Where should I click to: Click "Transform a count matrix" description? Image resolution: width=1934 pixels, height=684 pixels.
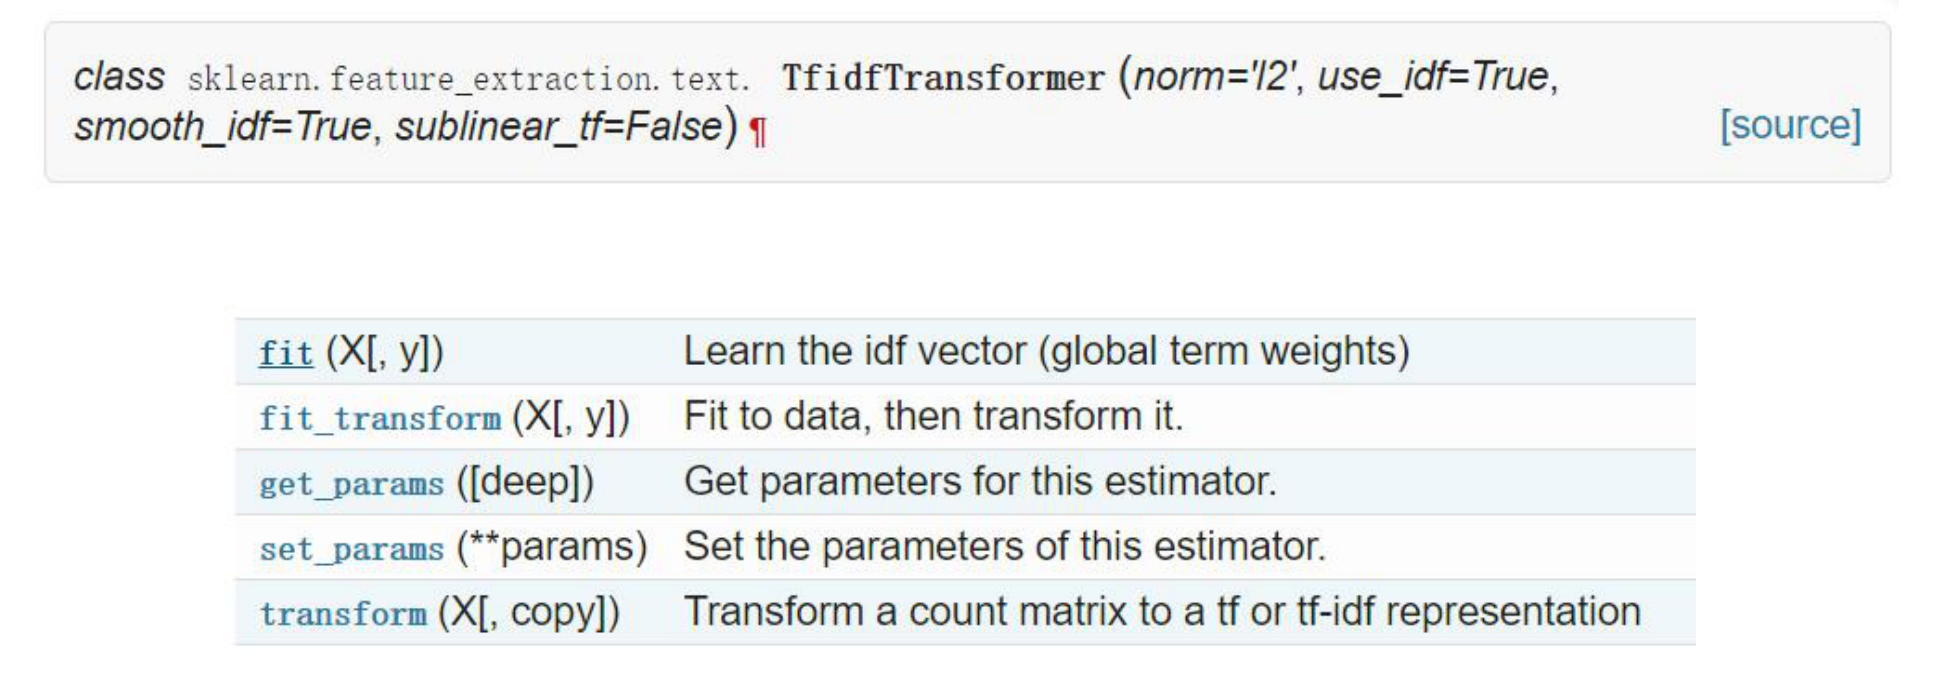[1162, 612]
